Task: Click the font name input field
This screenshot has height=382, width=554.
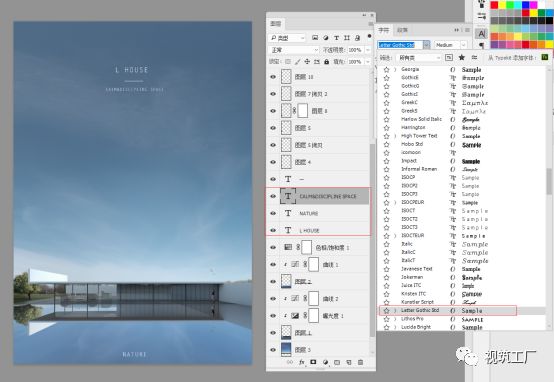Action: [400, 45]
